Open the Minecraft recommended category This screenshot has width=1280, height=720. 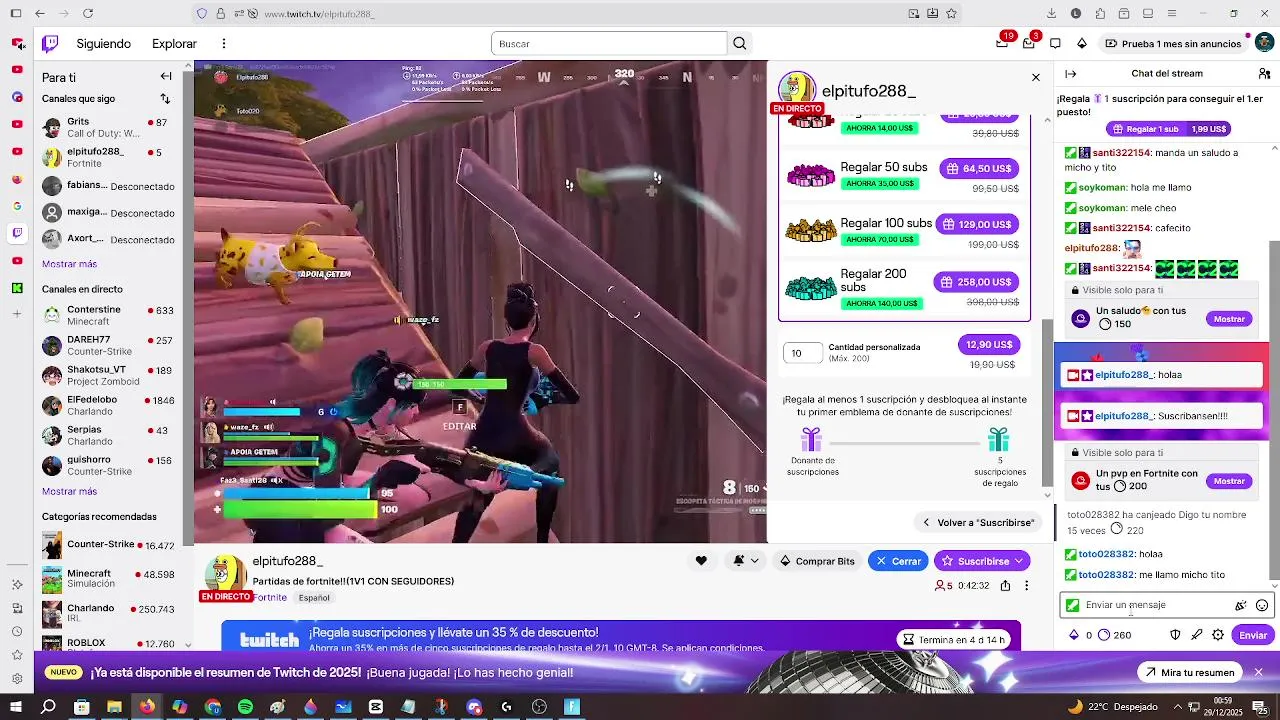[108, 578]
